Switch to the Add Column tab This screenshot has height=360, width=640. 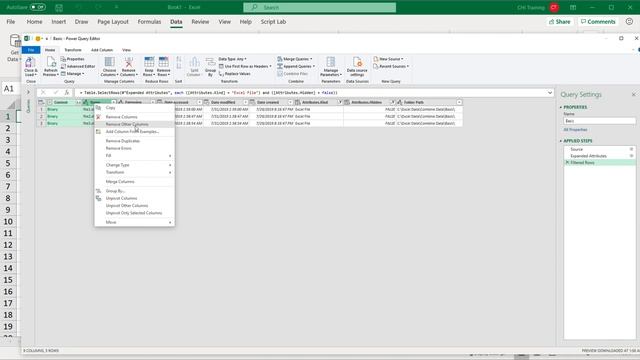[x=102, y=50]
